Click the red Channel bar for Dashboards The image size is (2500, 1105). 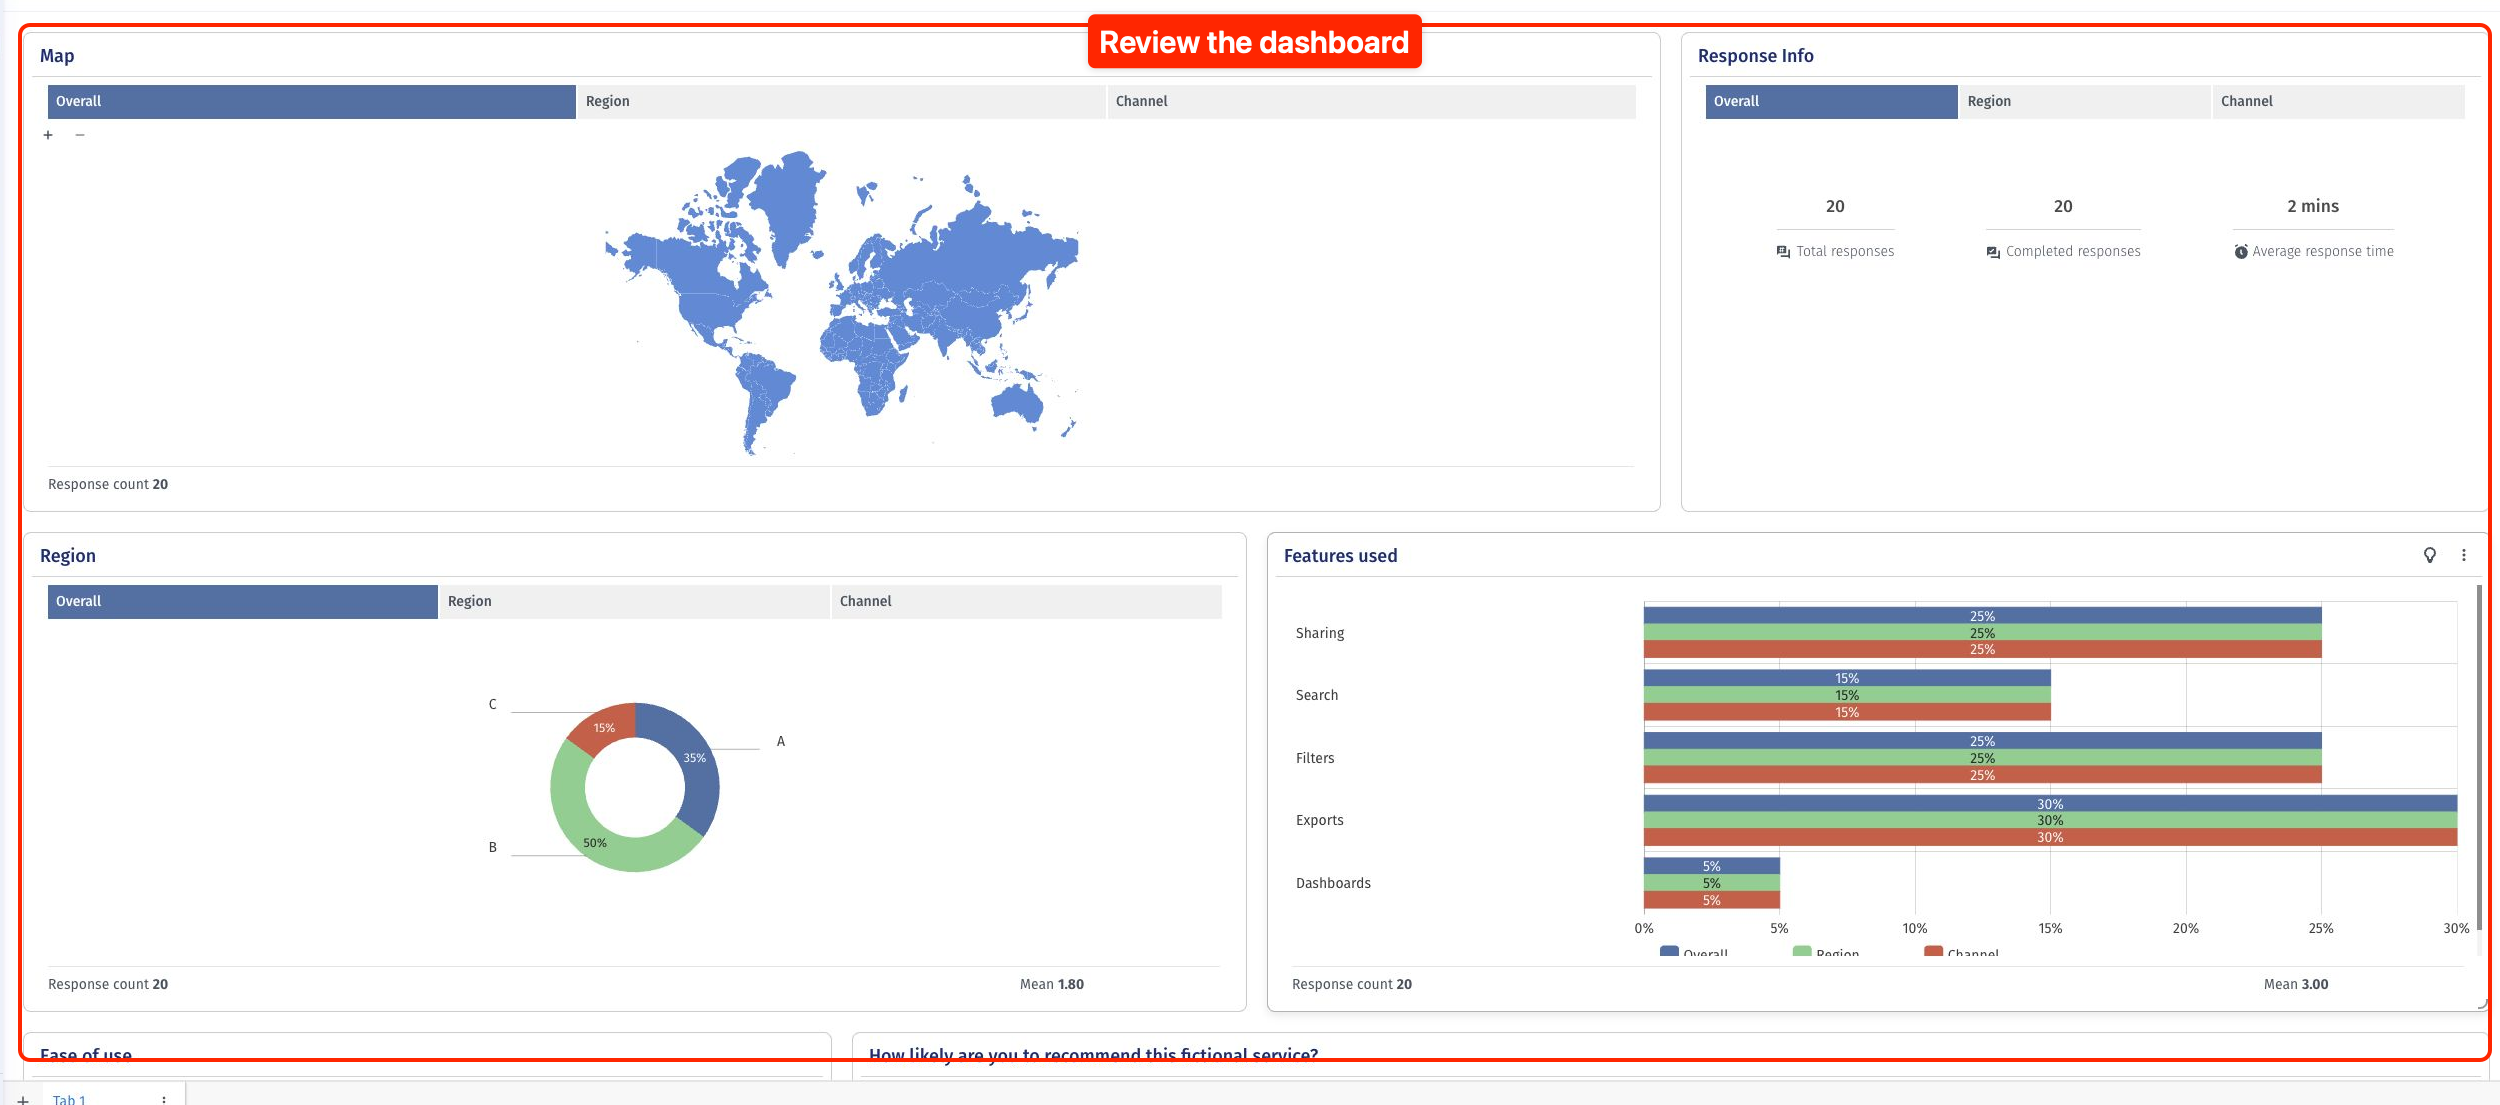point(1712,900)
